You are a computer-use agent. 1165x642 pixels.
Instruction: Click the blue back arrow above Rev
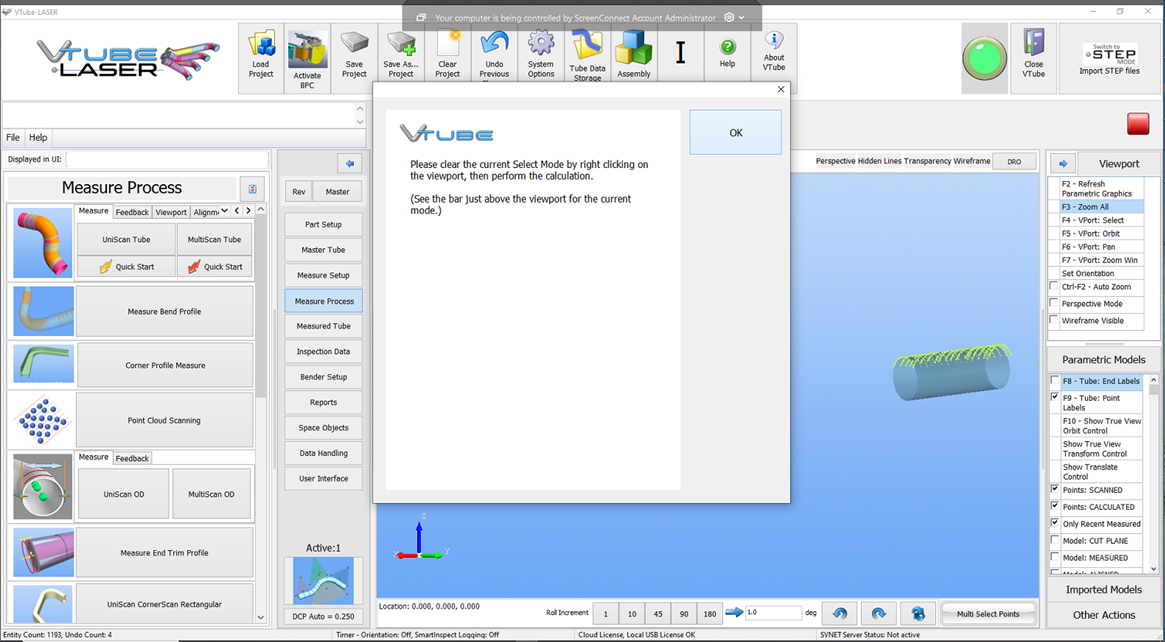click(349, 163)
